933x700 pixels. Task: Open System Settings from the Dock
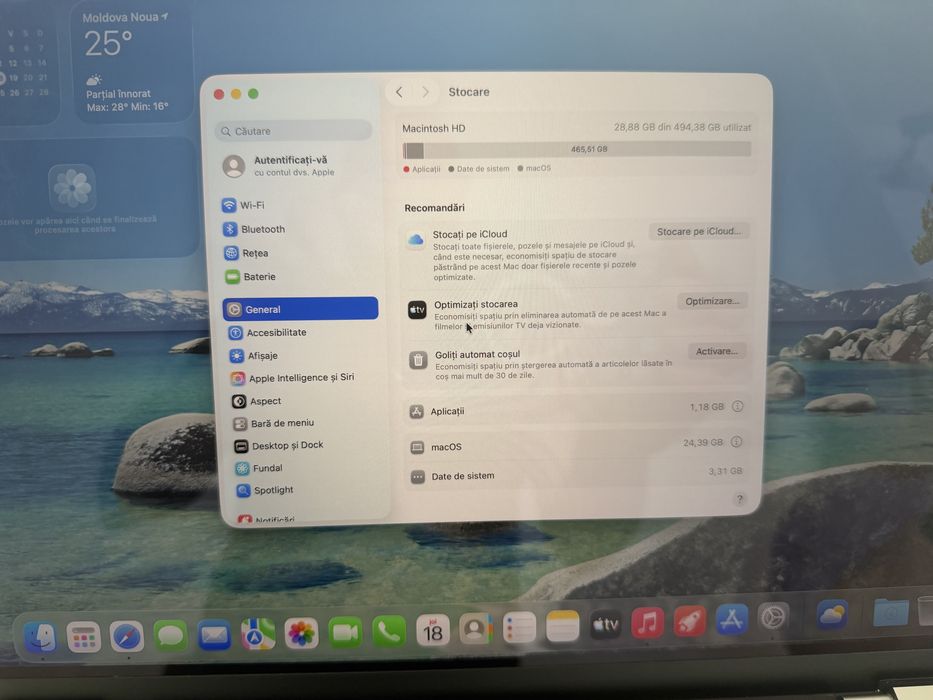click(773, 618)
